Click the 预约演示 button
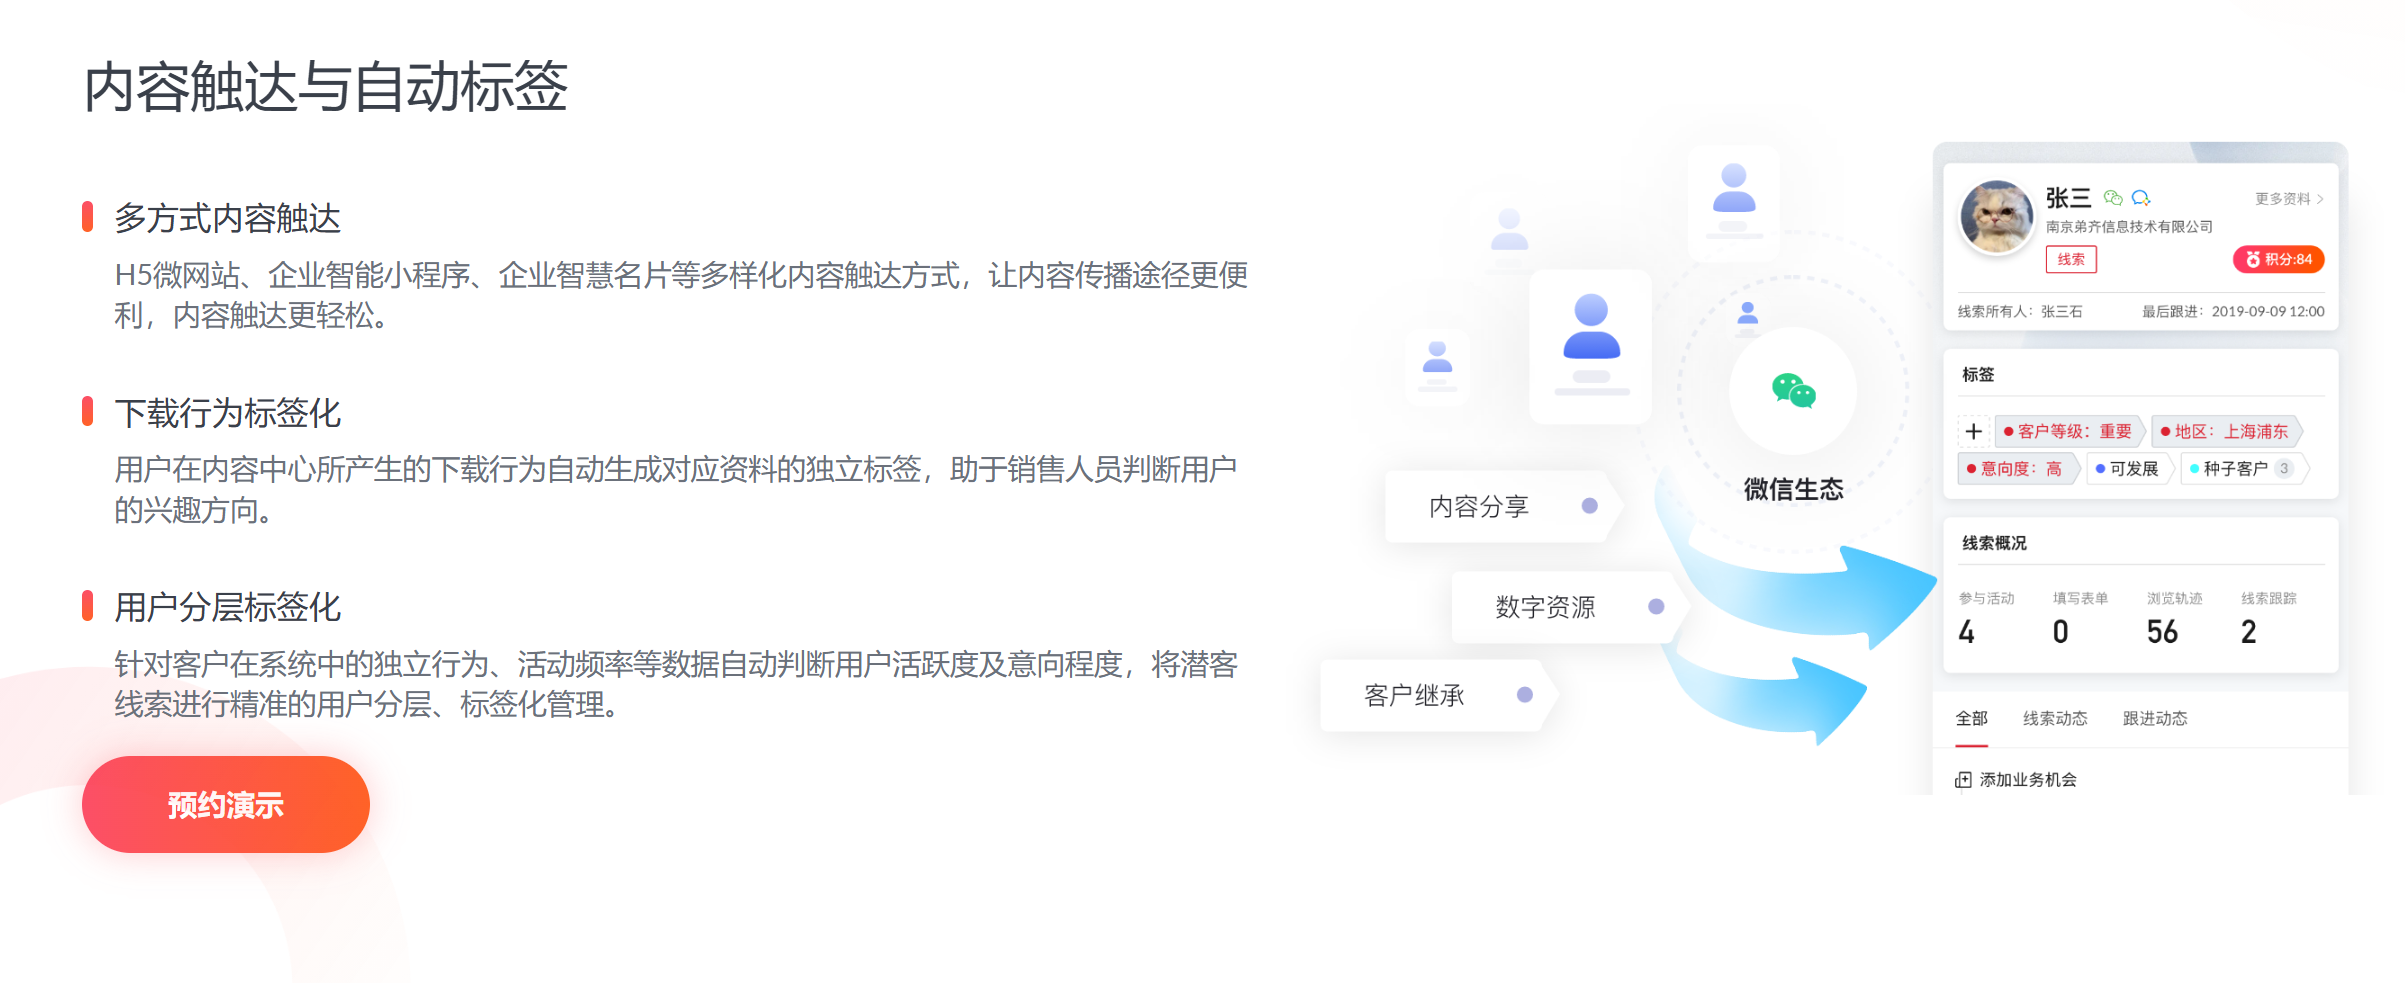The width and height of the screenshot is (2405, 983). click(226, 804)
